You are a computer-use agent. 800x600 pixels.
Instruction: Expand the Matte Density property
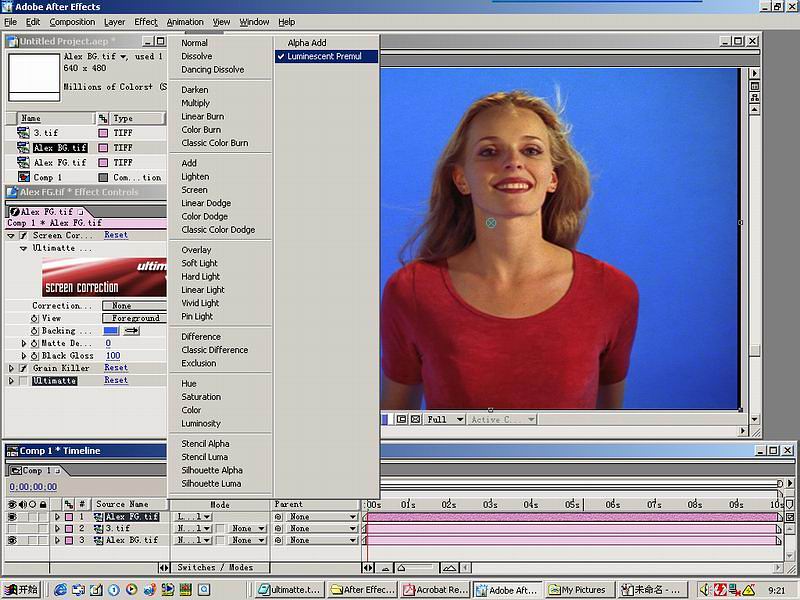[23, 343]
